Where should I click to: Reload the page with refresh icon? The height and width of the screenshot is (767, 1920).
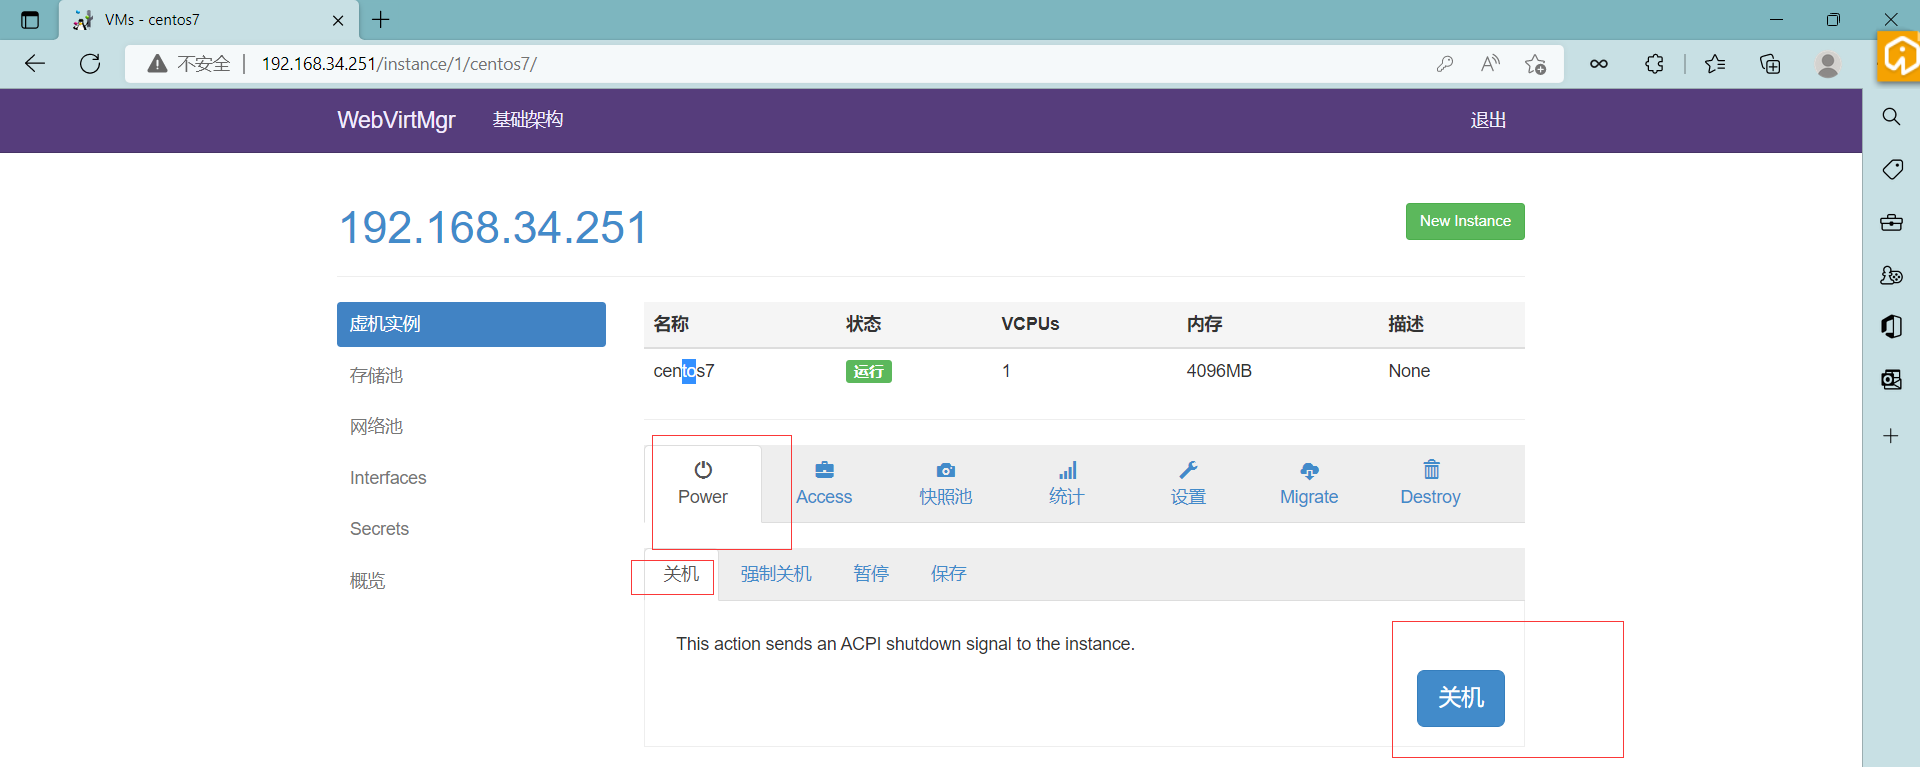(90, 64)
